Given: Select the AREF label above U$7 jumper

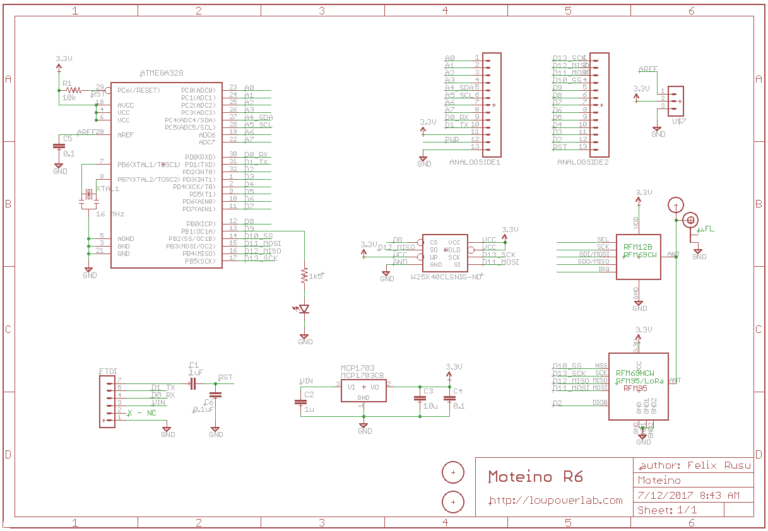Looking at the screenshot, I should (648, 70).
